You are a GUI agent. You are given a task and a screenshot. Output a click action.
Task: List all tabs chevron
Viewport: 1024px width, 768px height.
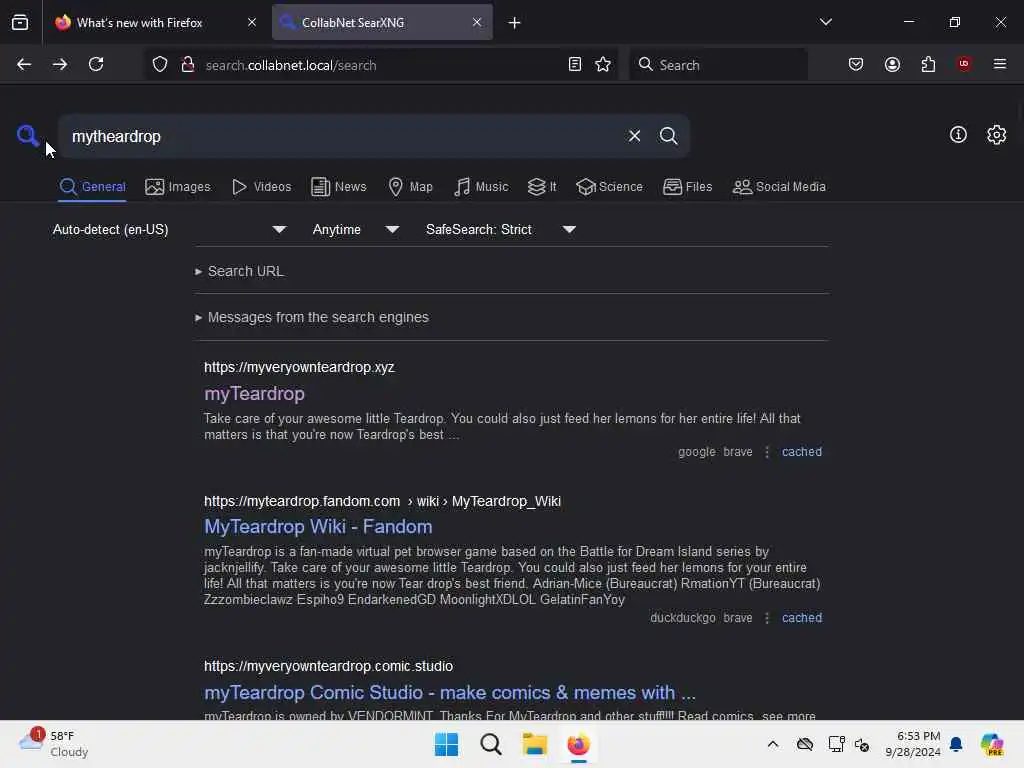click(x=825, y=22)
